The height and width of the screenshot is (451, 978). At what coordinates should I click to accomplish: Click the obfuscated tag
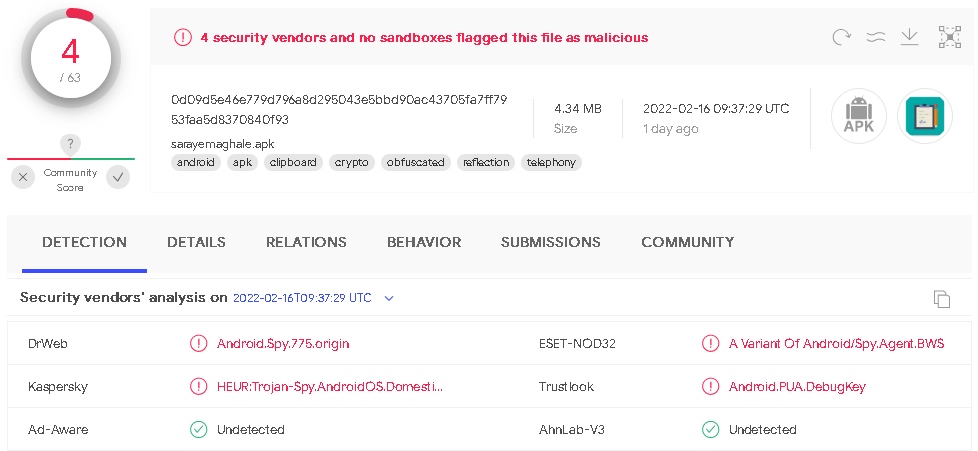(414, 162)
